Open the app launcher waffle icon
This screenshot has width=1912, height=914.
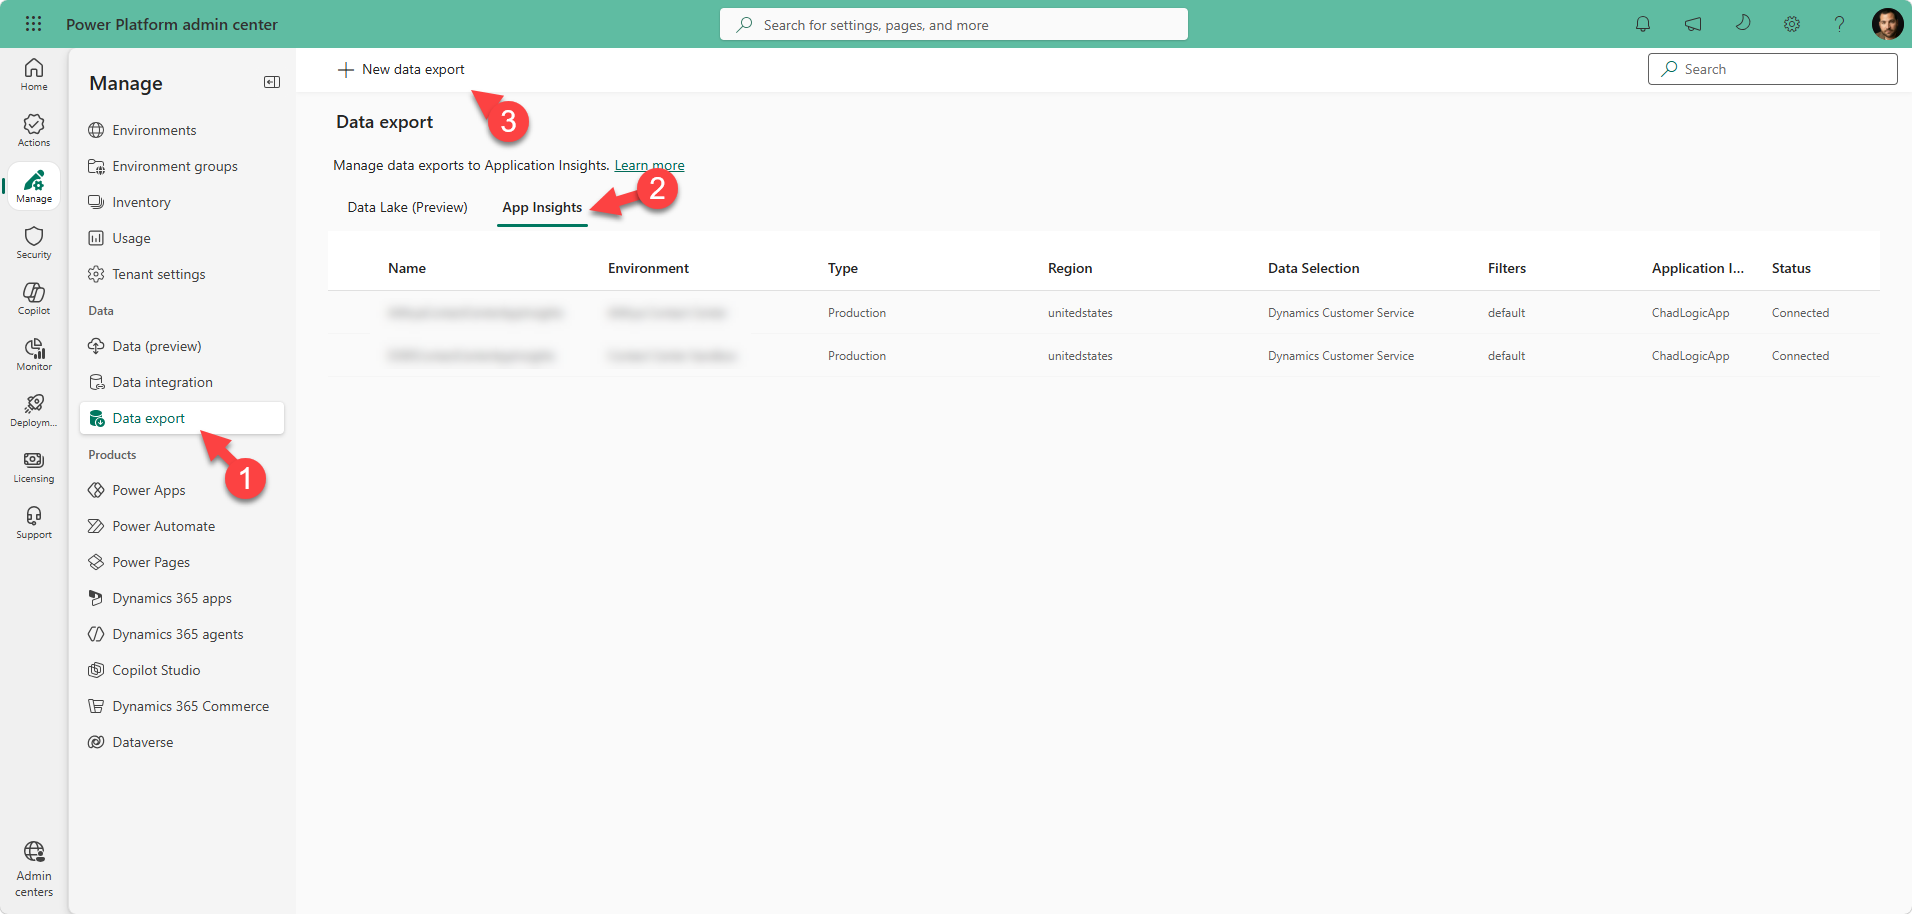tap(33, 24)
